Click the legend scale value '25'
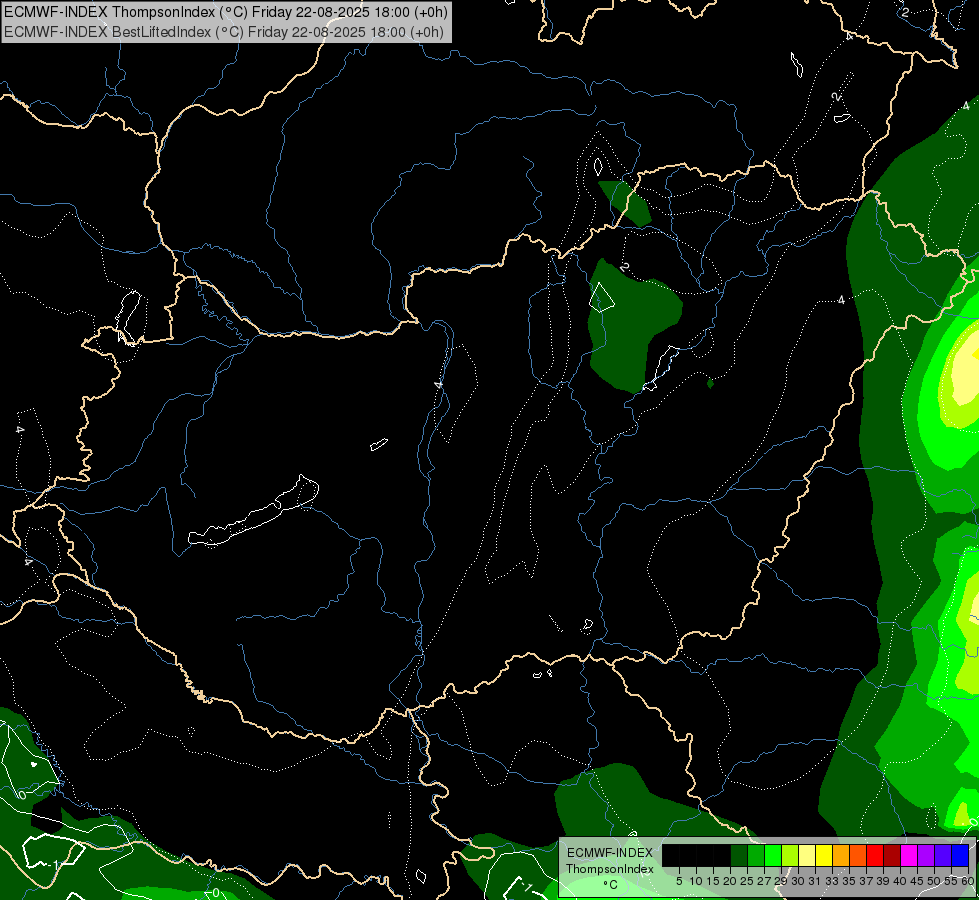 click(747, 881)
